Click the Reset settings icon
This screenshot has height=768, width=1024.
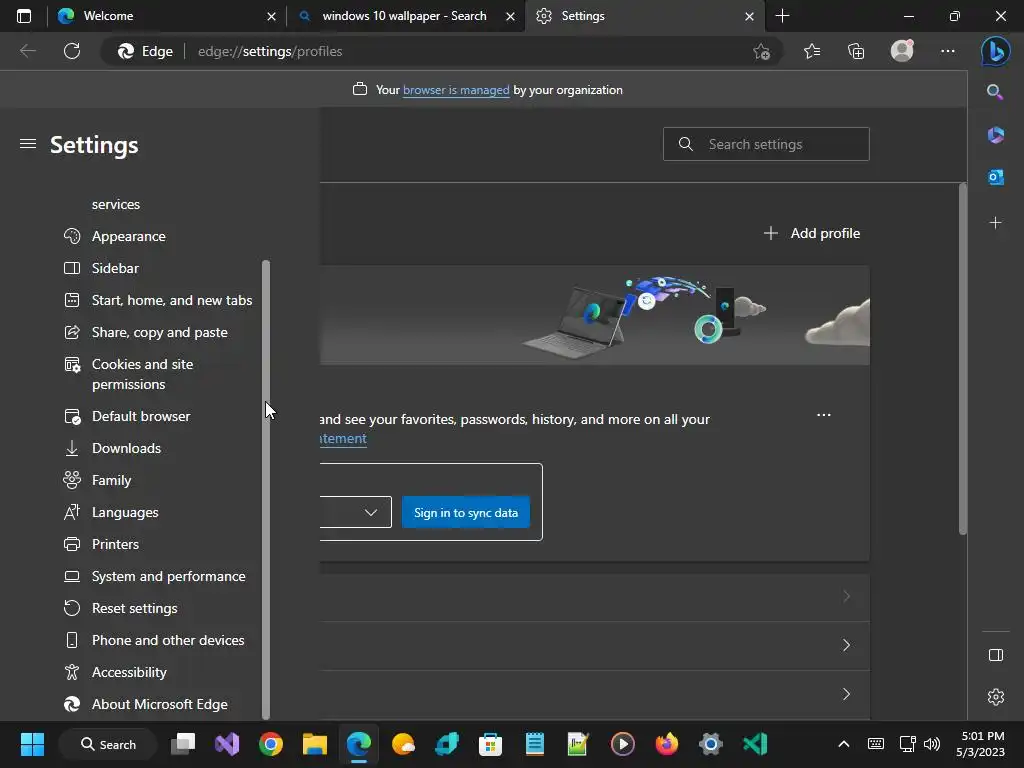click(x=72, y=608)
